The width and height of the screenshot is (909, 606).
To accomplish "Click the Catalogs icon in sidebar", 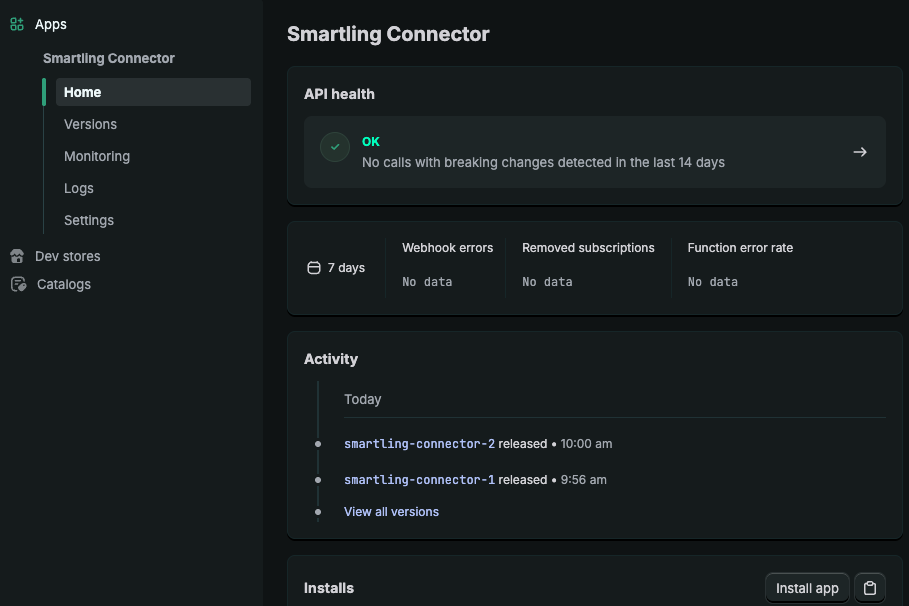I will pos(18,284).
